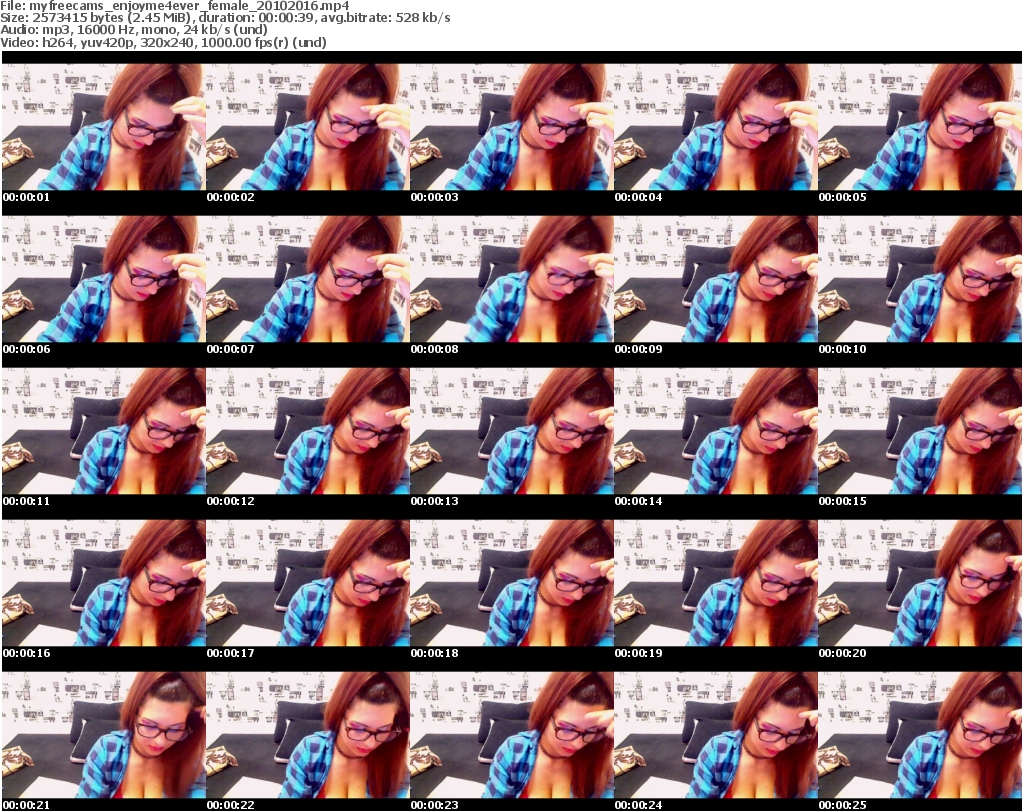Open the frame thumbnail at 00:00:12
Image resolution: width=1024 pixels, height=811 pixels.
308,431
